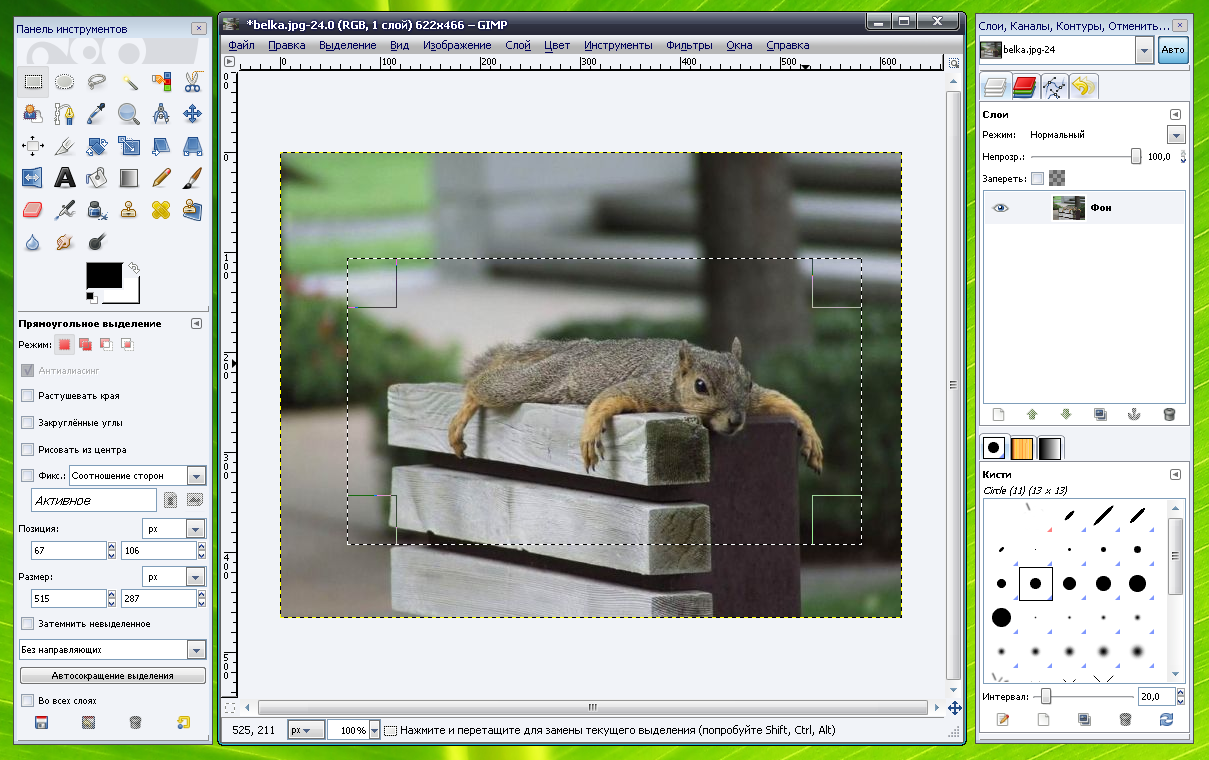Activate the Paintbrush tool
Screen dimensions: 1209x760
pyautogui.click(x=193, y=178)
